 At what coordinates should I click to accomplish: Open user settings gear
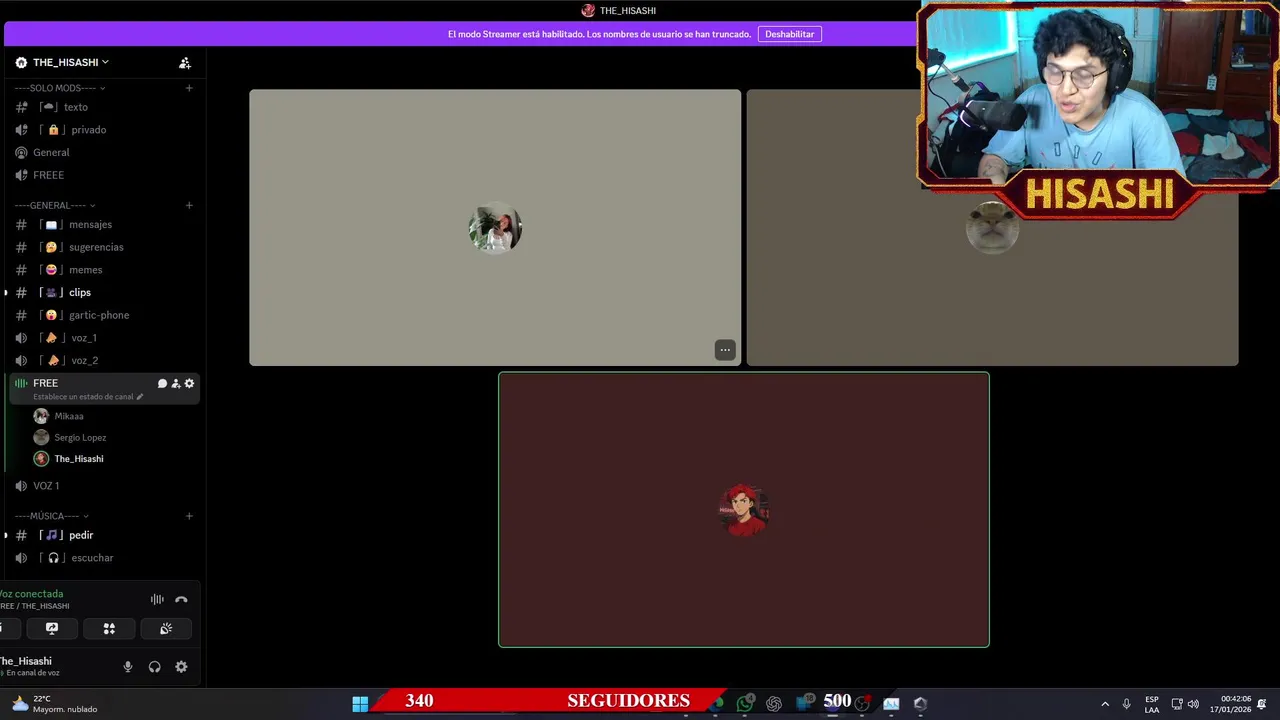pos(181,667)
